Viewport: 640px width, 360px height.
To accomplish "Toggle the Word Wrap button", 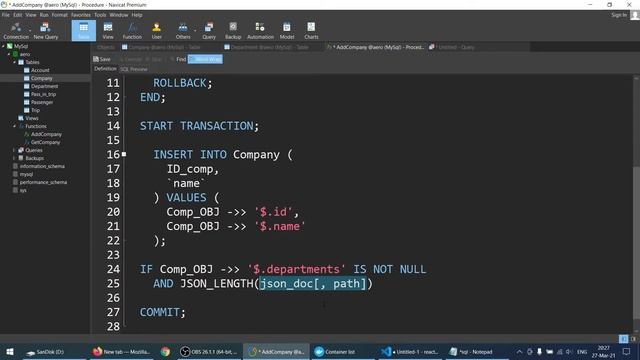I will coord(205,59).
